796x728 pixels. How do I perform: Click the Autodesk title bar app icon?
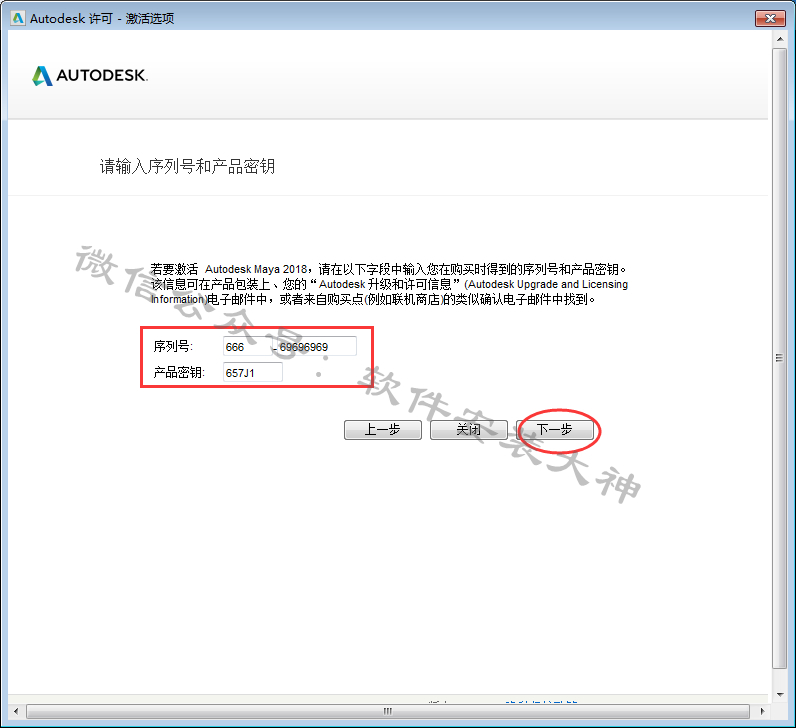point(18,18)
